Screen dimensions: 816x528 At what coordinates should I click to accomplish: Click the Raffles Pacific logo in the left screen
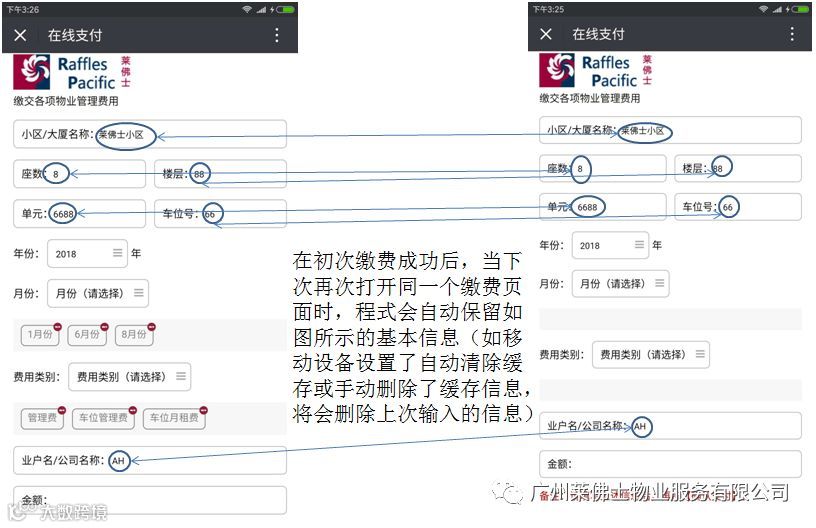pyautogui.click(x=72, y=72)
